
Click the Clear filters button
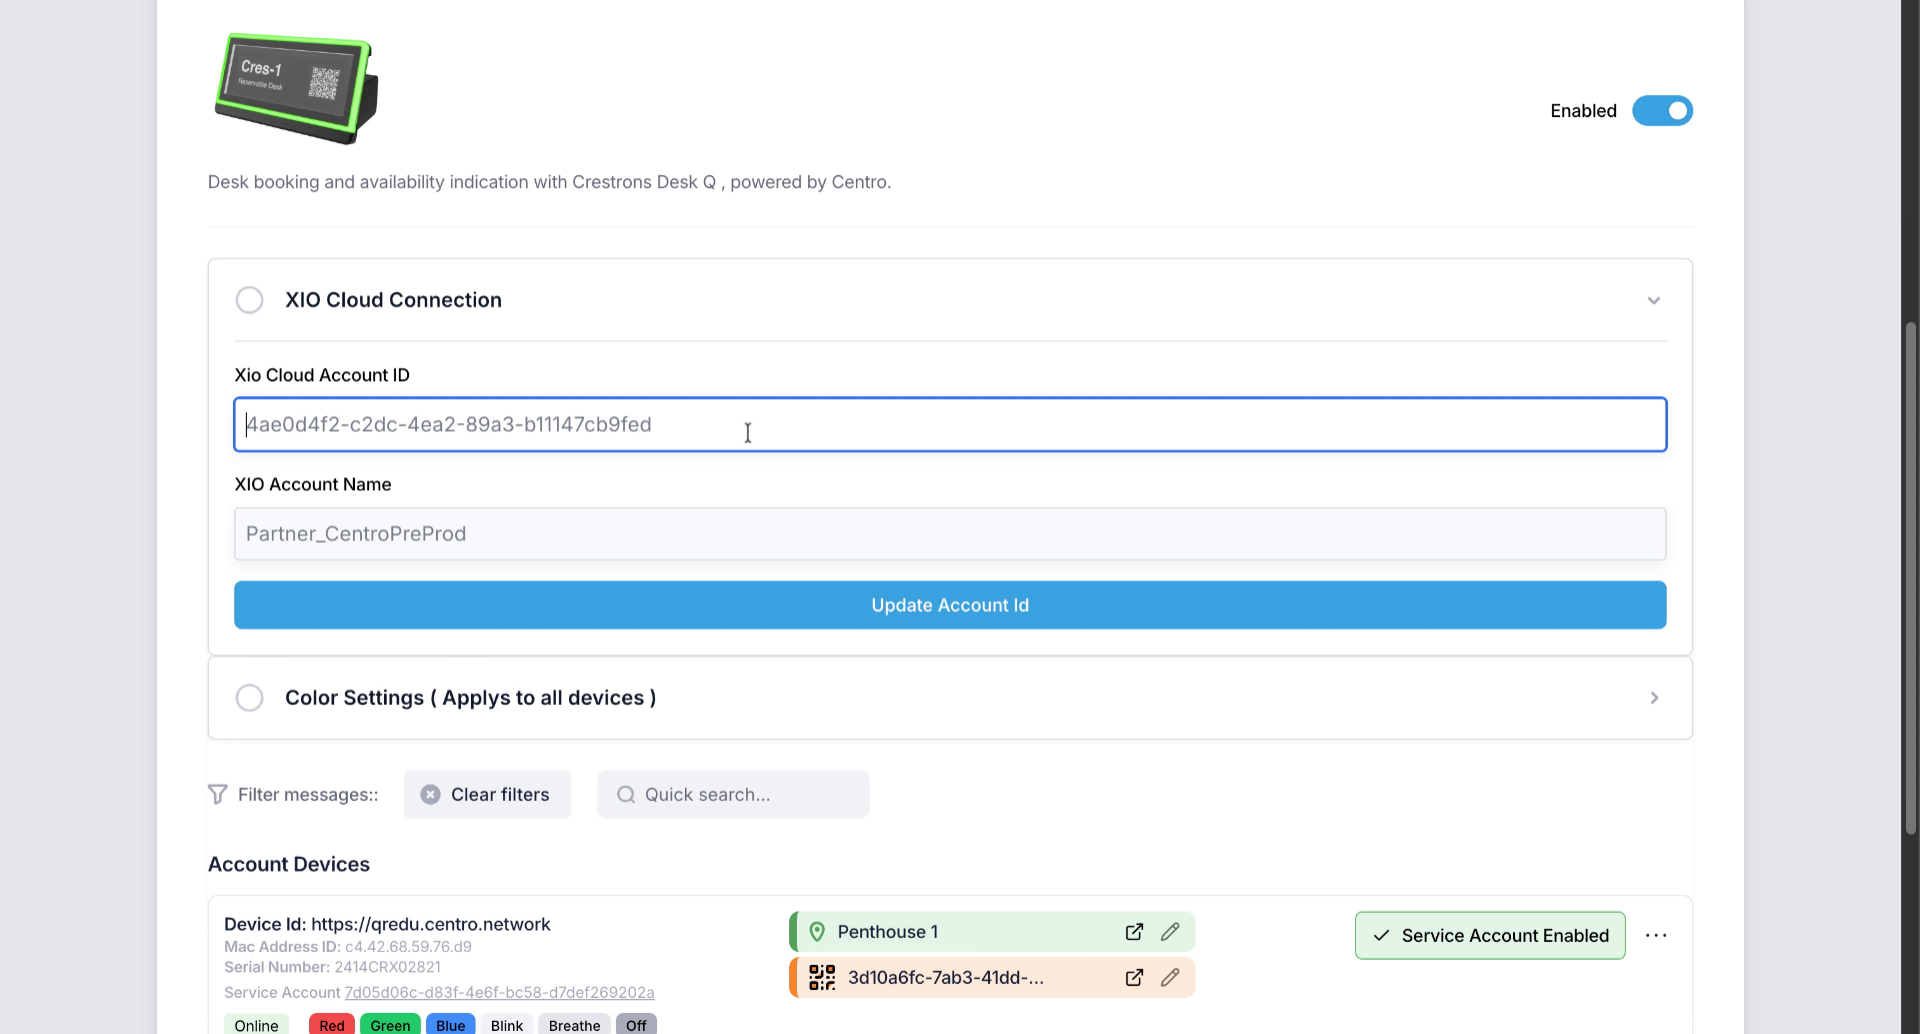click(x=487, y=795)
